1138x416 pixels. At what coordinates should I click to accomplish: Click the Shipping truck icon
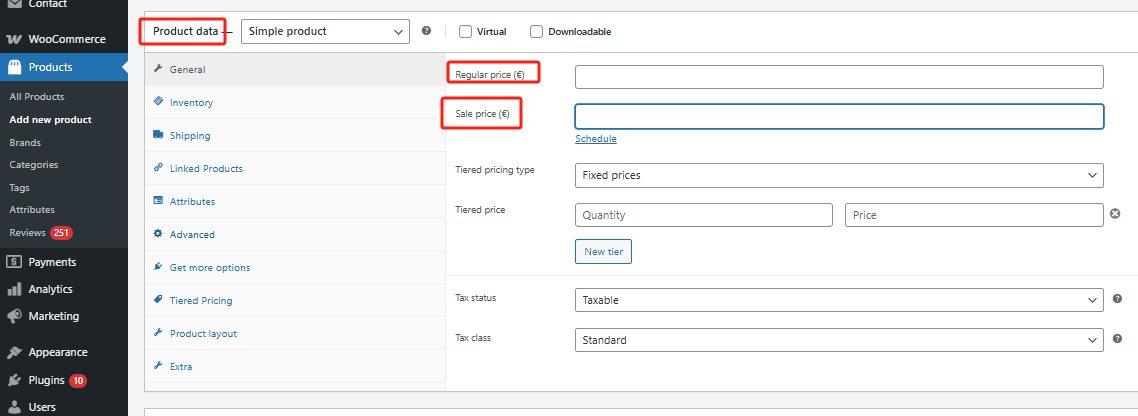pos(158,135)
